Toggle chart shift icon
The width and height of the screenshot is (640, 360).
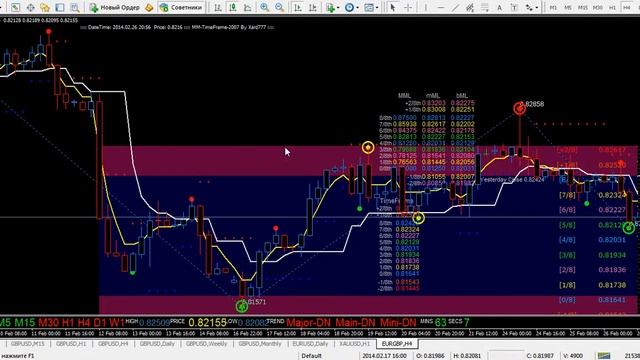click(x=313, y=7)
